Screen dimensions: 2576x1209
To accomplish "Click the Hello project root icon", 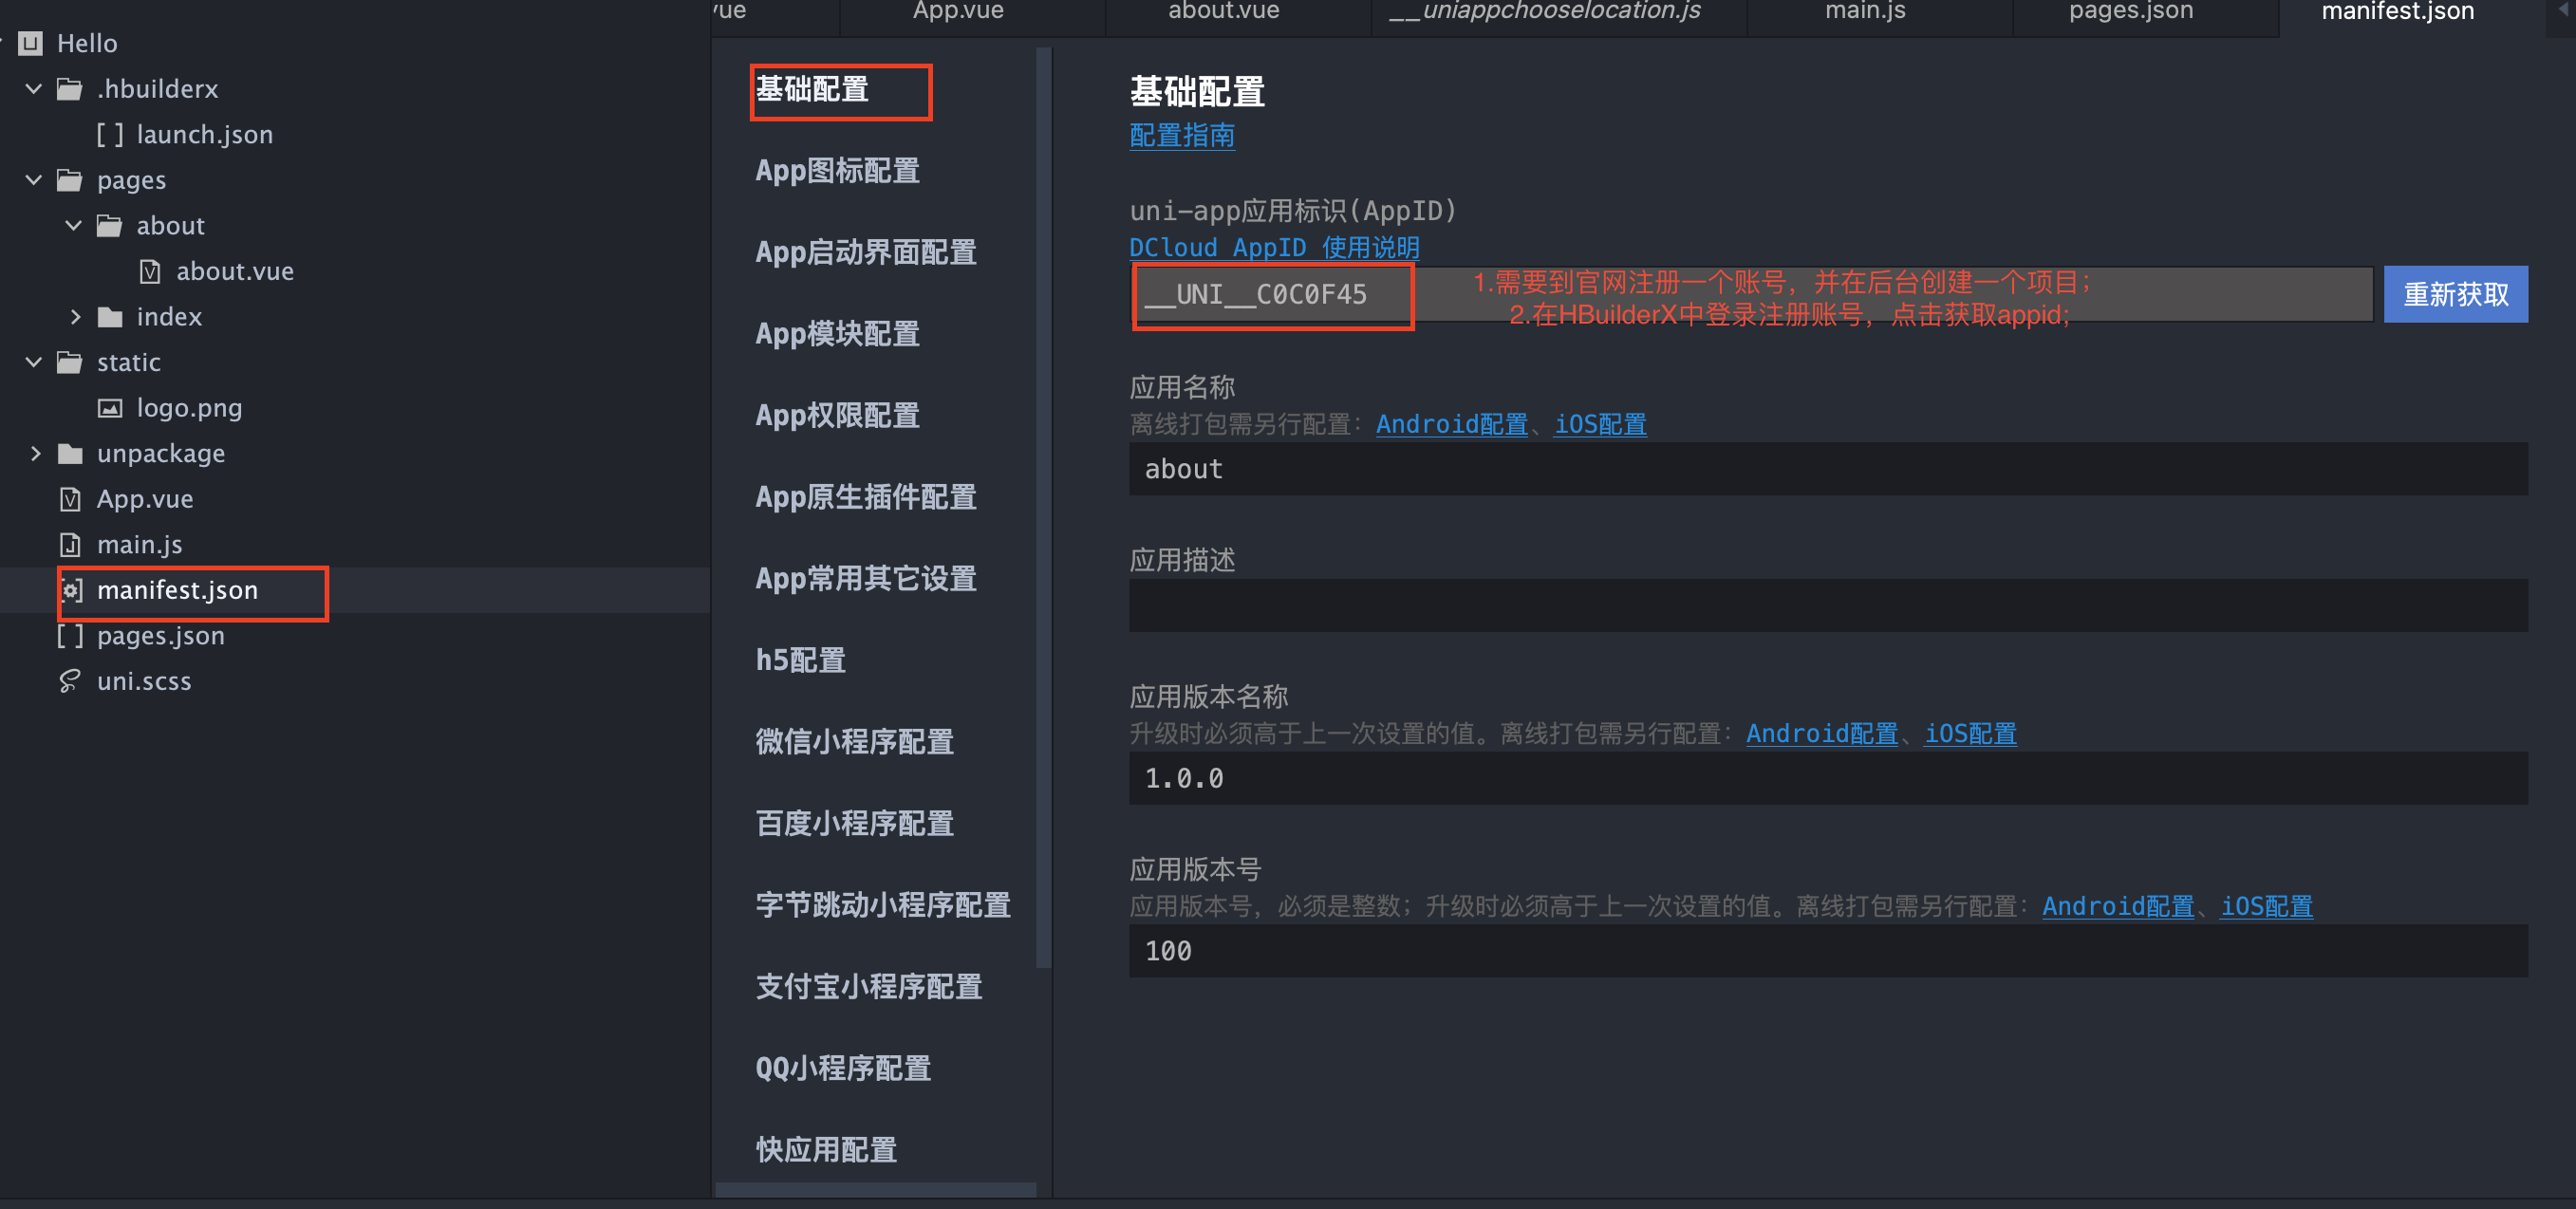I will (31, 43).
